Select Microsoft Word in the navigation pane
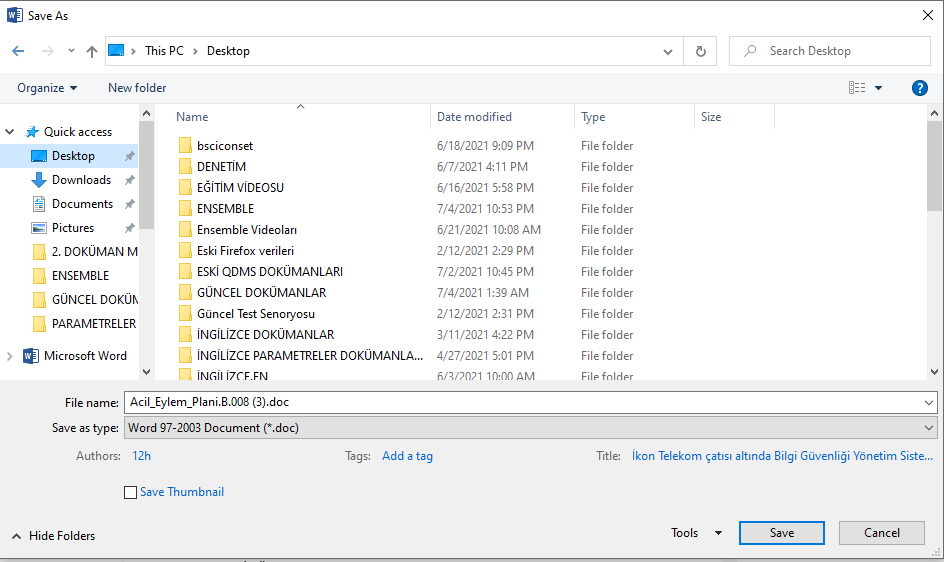This screenshot has width=944, height=562. pyautogui.click(x=85, y=356)
